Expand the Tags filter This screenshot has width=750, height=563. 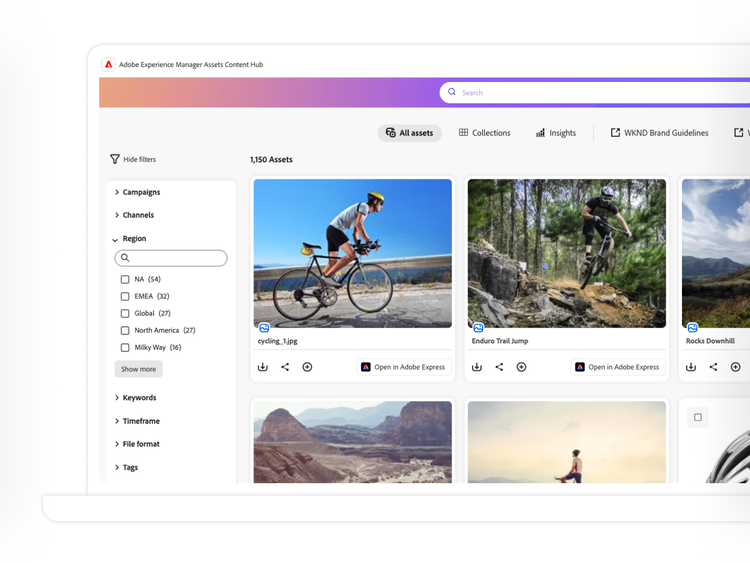126,467
